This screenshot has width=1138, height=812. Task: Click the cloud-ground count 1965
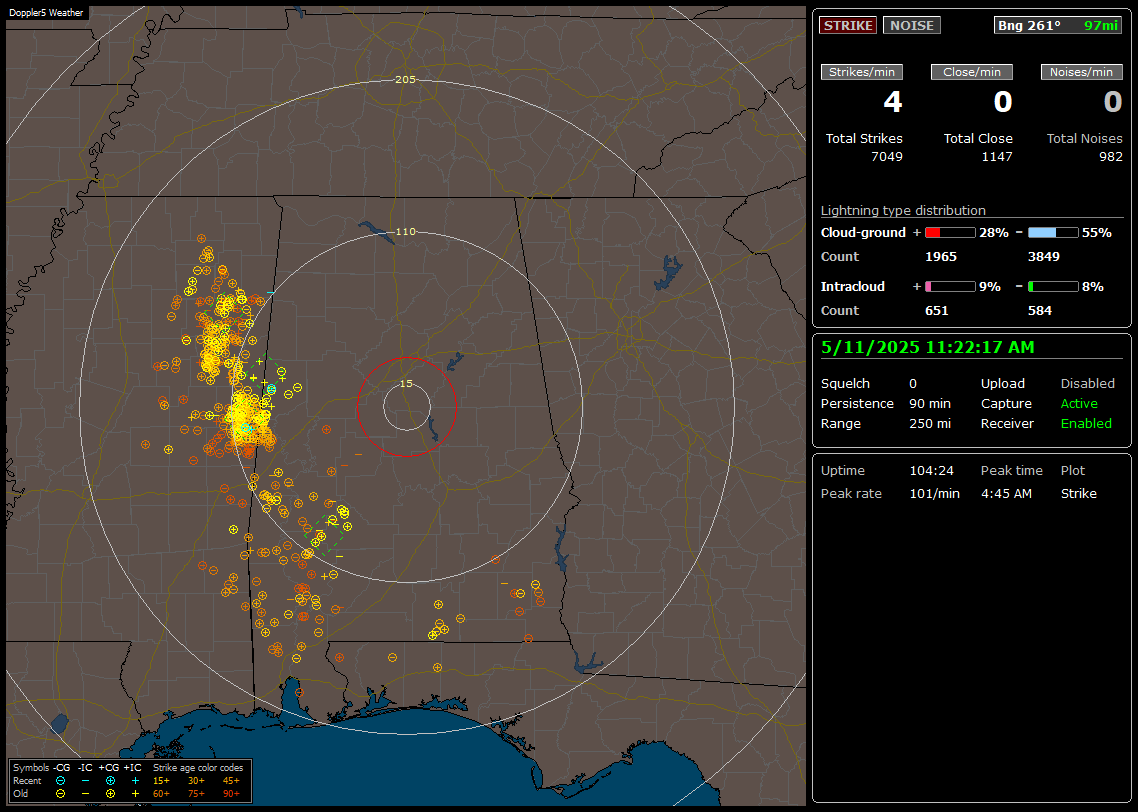click(941, 257)
